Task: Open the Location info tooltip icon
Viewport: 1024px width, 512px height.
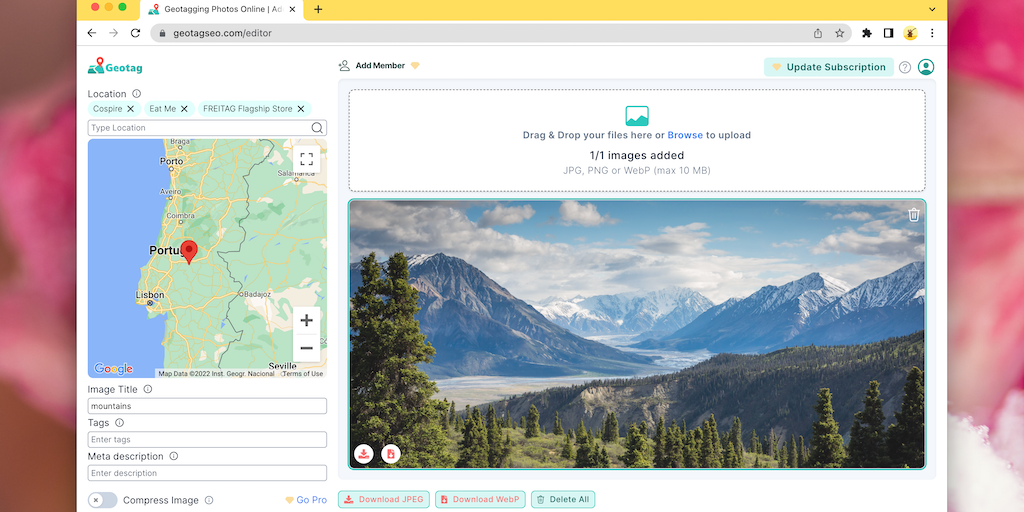Action: point(136,93)
